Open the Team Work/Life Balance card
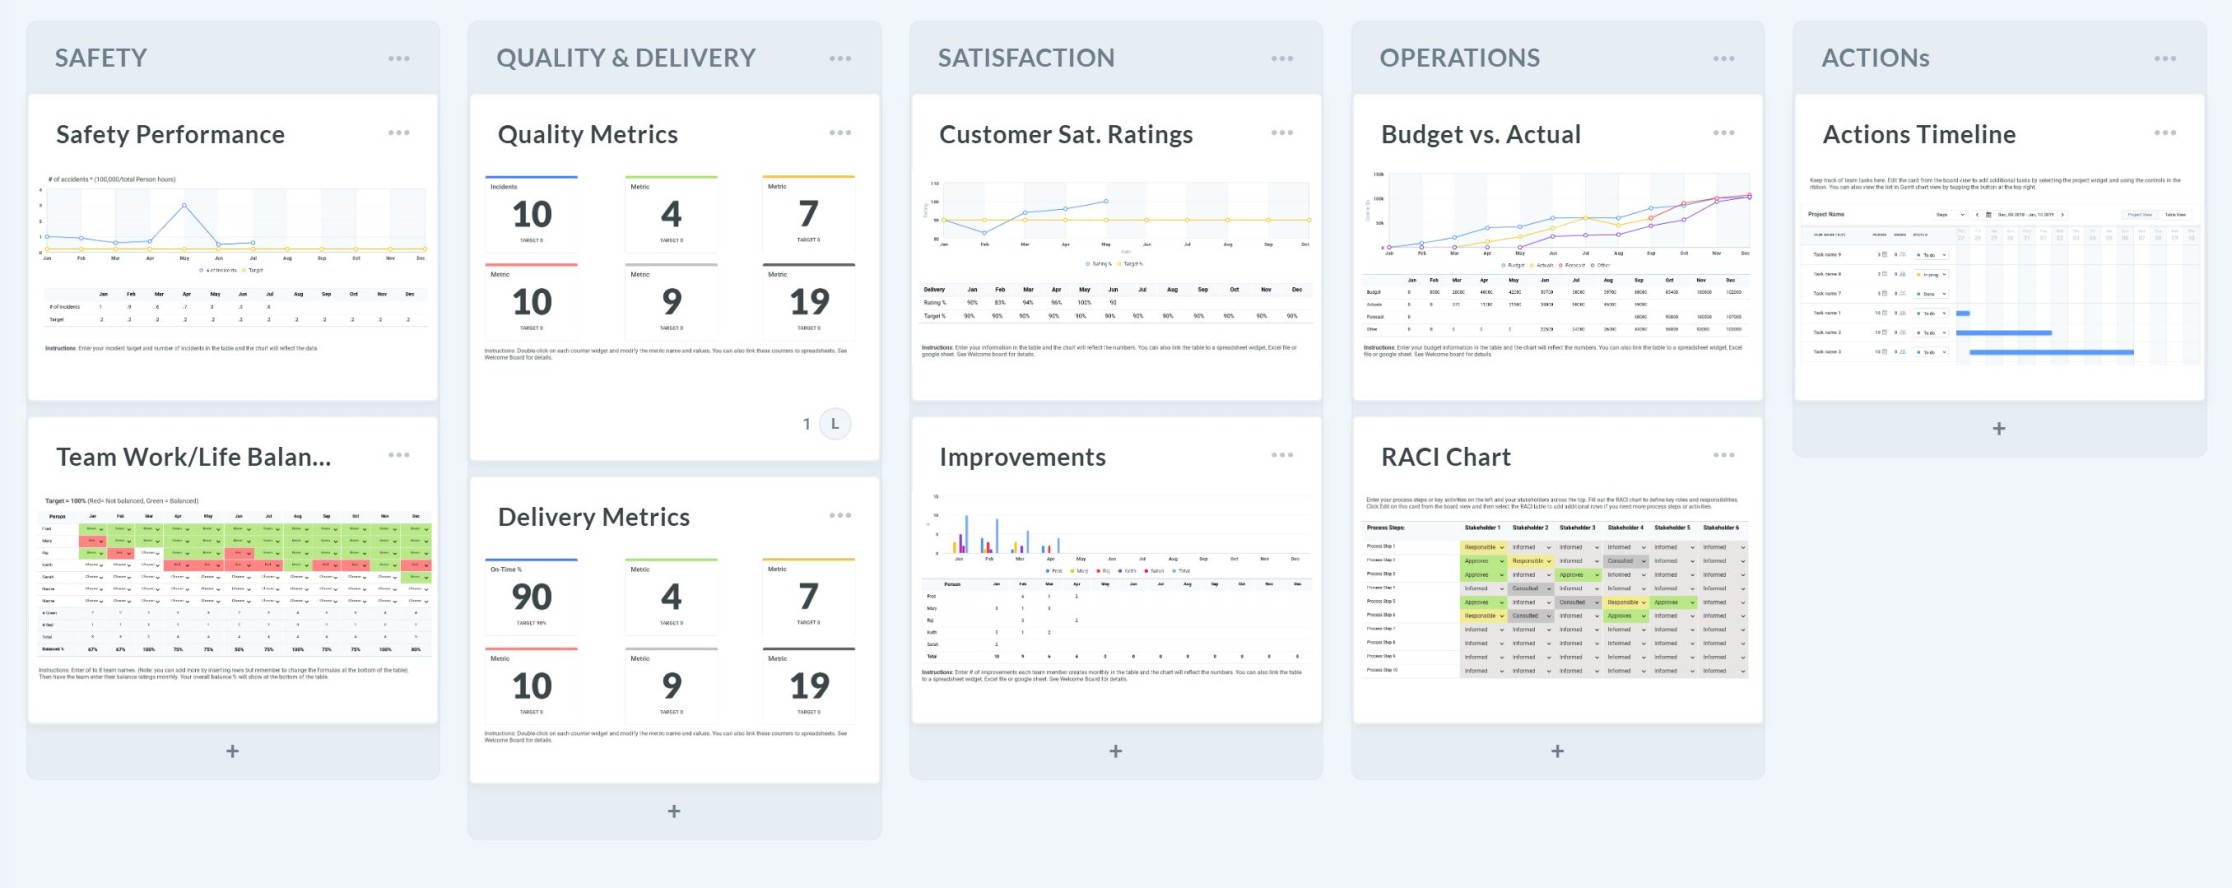Image resolution: width=2232 pixels, height=888 pixels. coord(193,457)
